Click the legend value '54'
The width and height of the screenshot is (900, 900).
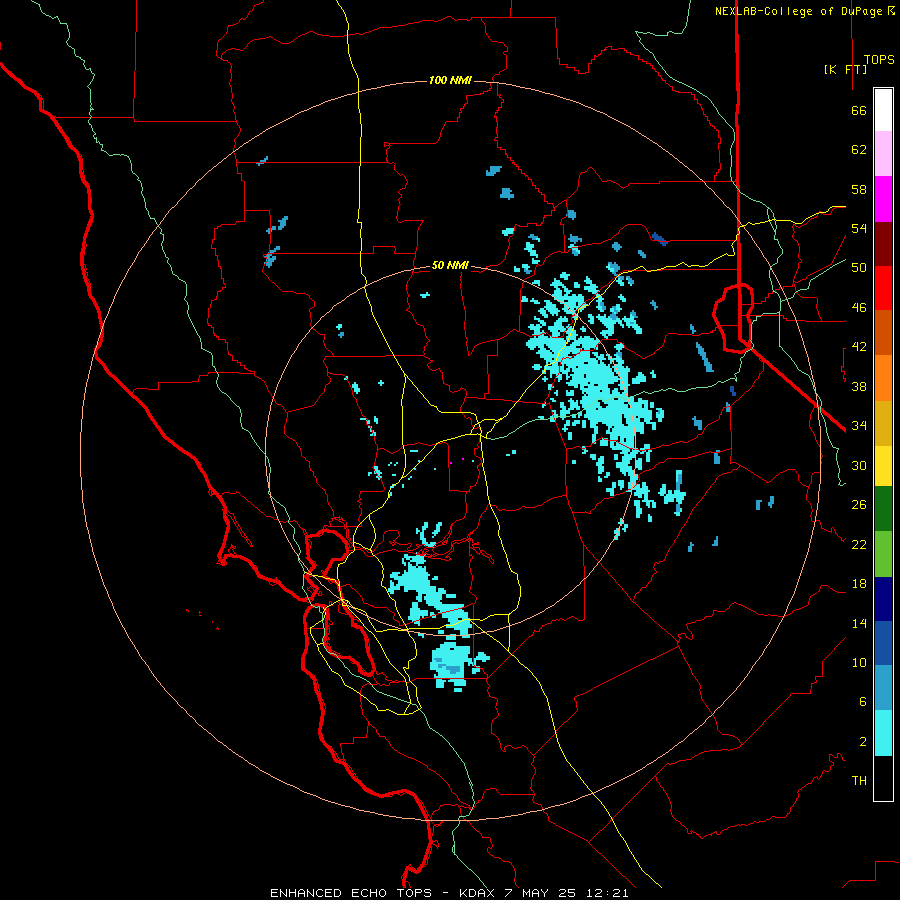click(x=859, y=228)
